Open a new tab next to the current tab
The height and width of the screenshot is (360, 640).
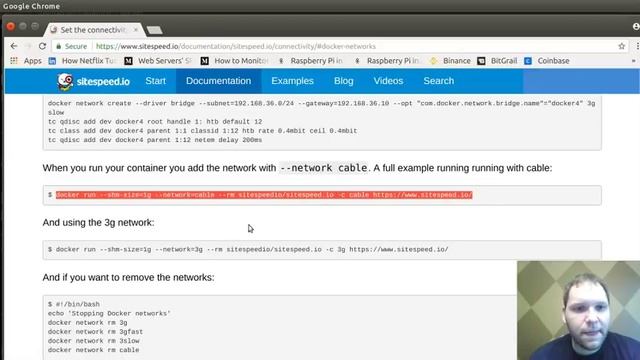(x=154, y=30)
